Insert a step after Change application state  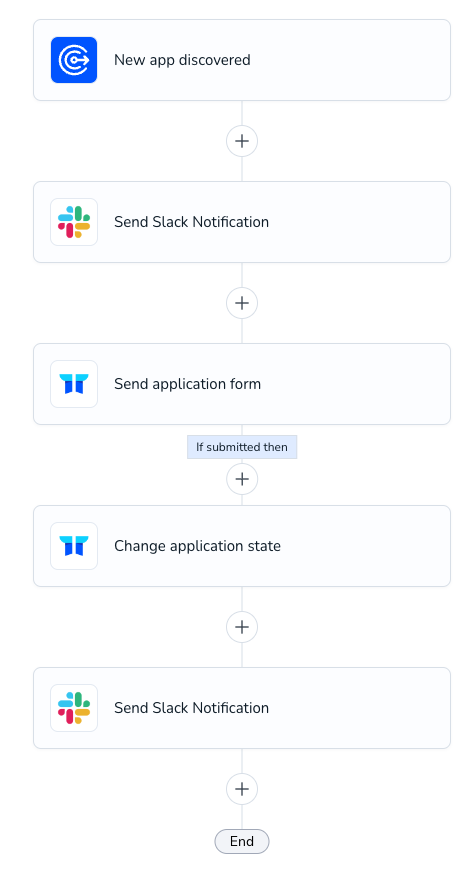242,627
